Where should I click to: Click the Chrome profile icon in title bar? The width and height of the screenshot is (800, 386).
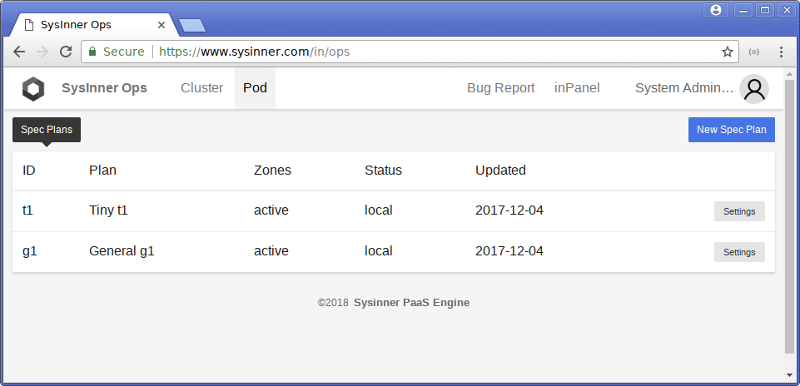click(x=715, y=10)
